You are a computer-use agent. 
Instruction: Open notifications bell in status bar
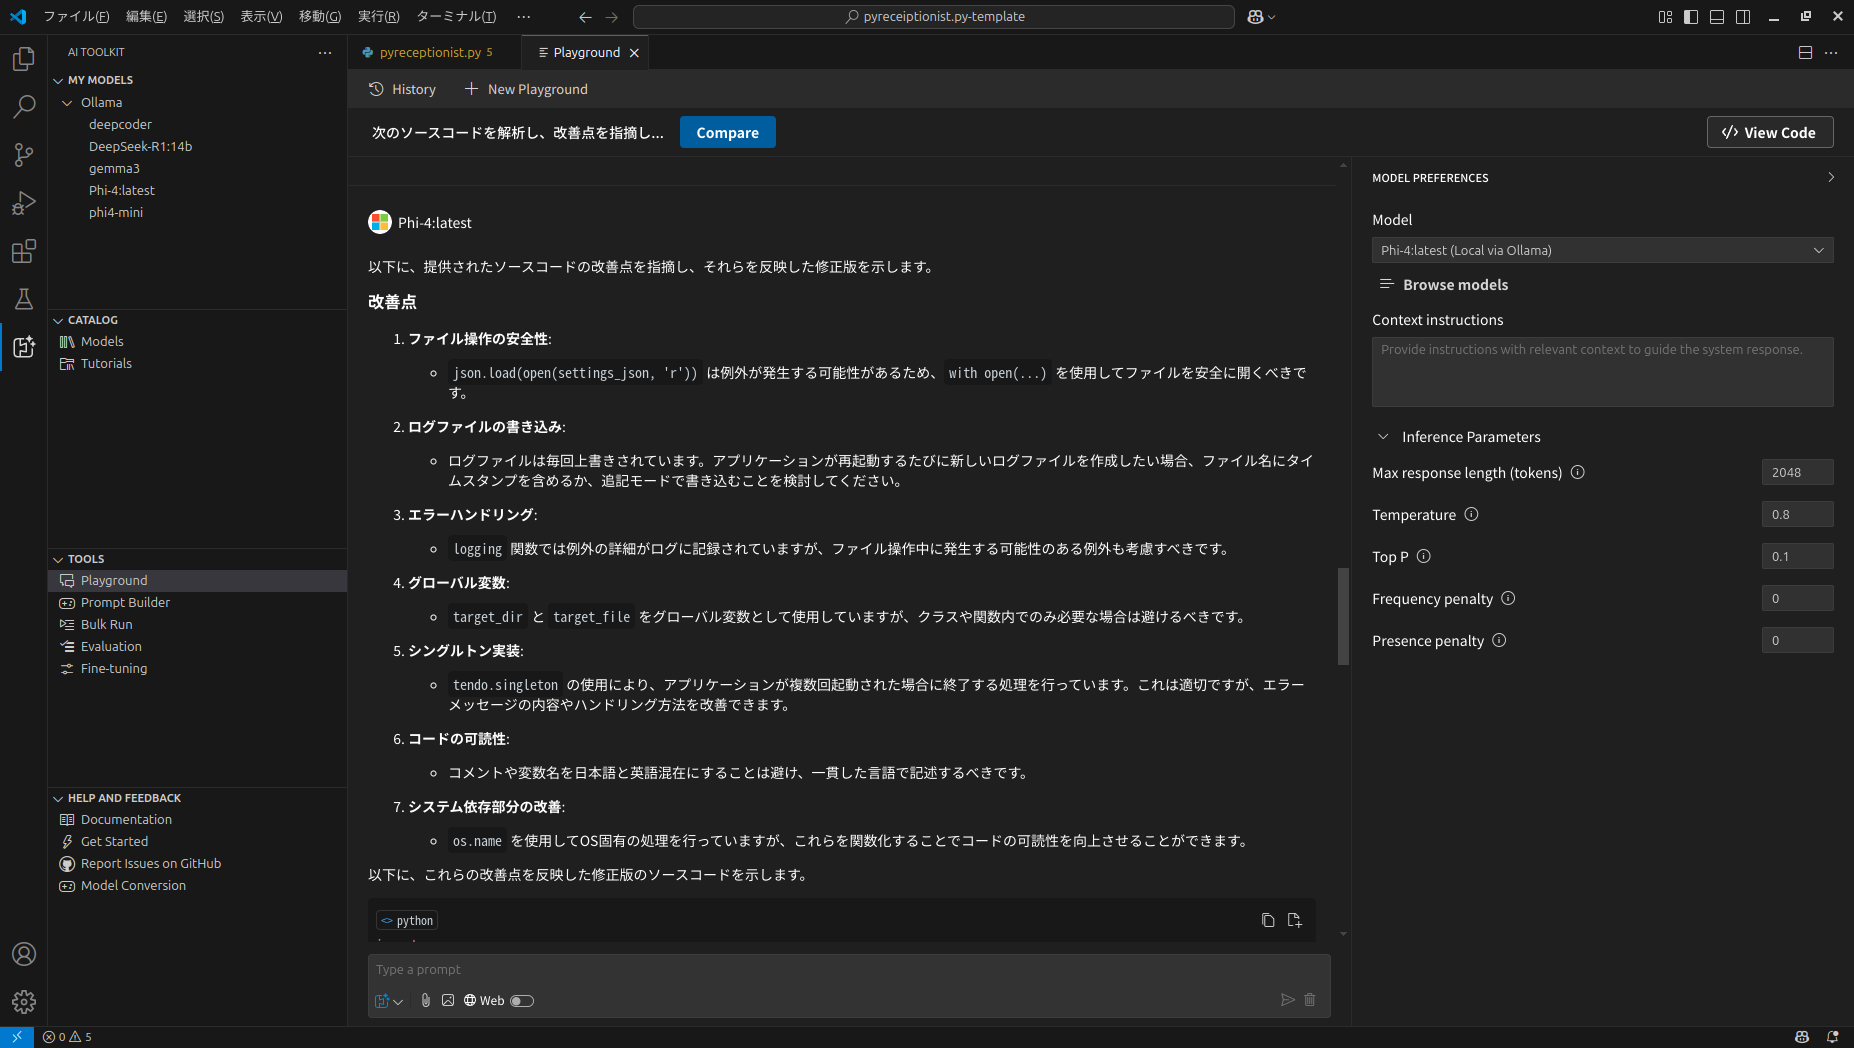(1832, 1037)
